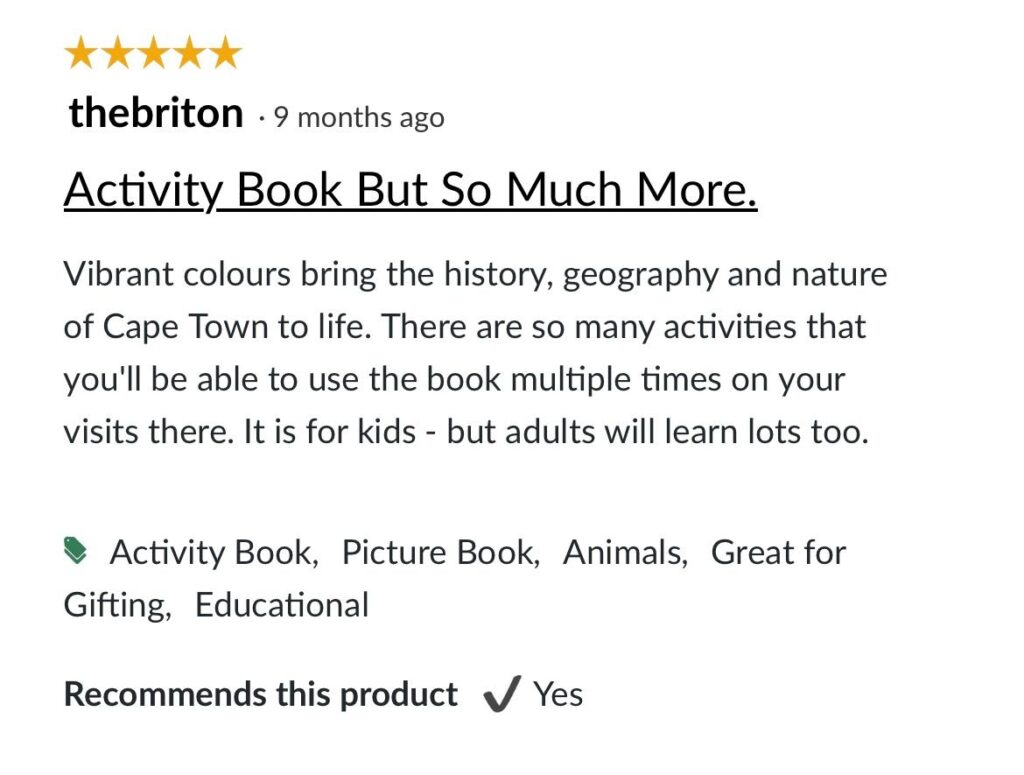Select the Picture Book tag
The height and width of the screenshot is (775, 1024).
point(440,552)
